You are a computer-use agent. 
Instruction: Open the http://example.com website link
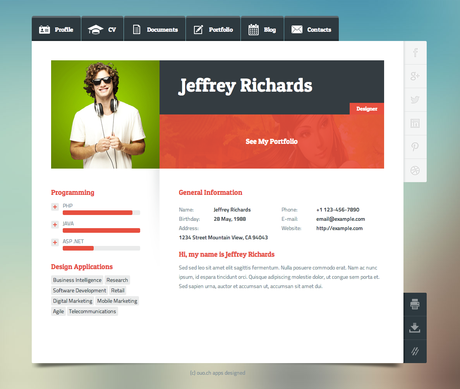pyautogui.click(x=339, y=228)
